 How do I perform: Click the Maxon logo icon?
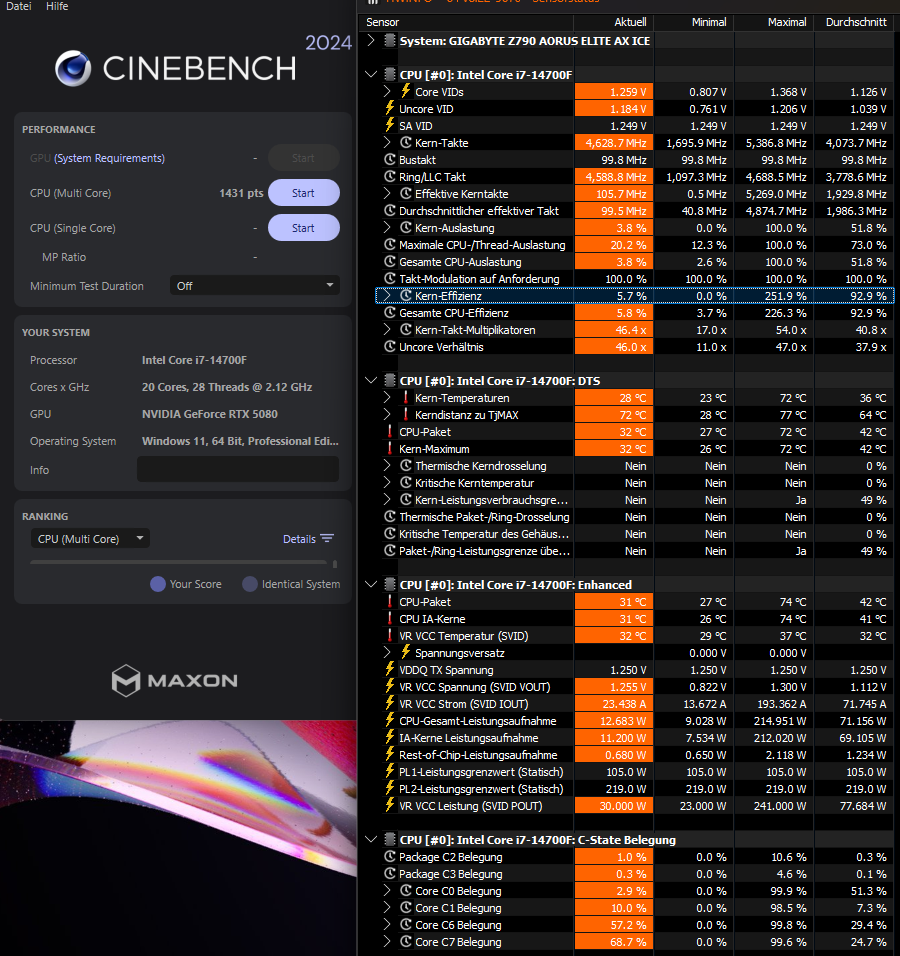[126, 680]
